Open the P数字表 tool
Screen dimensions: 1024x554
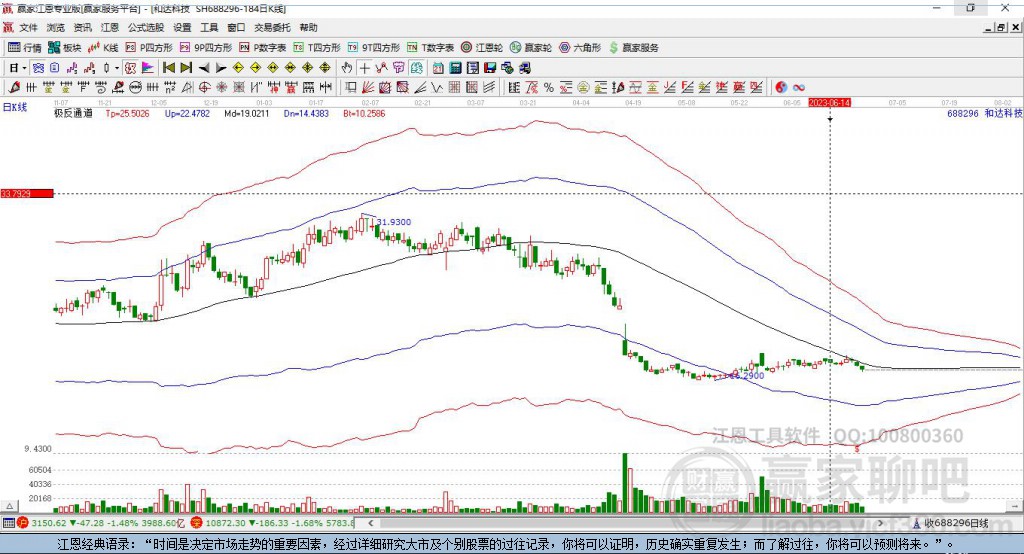[x=263, y=48]
